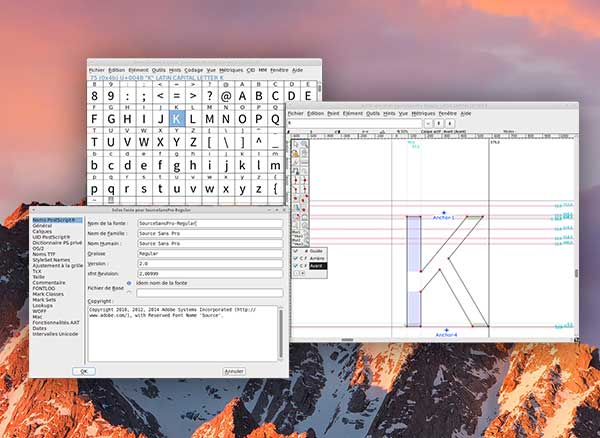Select the ? glyph cell in font view
600x438 pixels.
pyautogui.click(x=210, y=96)
